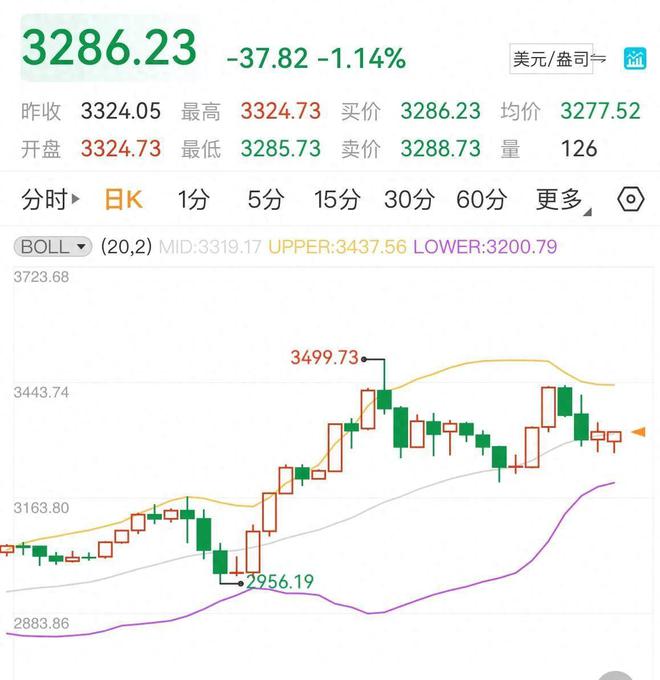The width and height of the screenshot is (660, 680).
Task: Open the hexagon chart settings icon
Action: coord(631,200)
